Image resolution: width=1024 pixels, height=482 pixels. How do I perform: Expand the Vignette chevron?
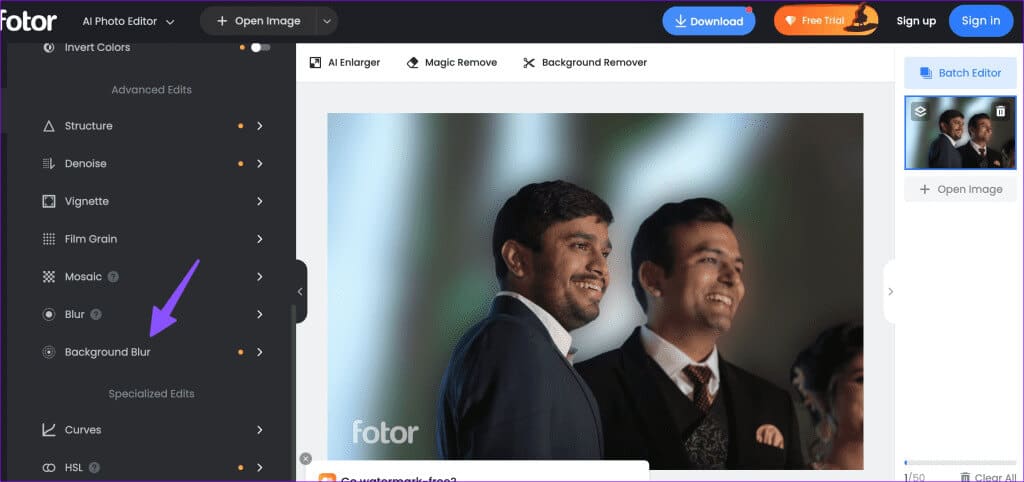pos(259,201)
